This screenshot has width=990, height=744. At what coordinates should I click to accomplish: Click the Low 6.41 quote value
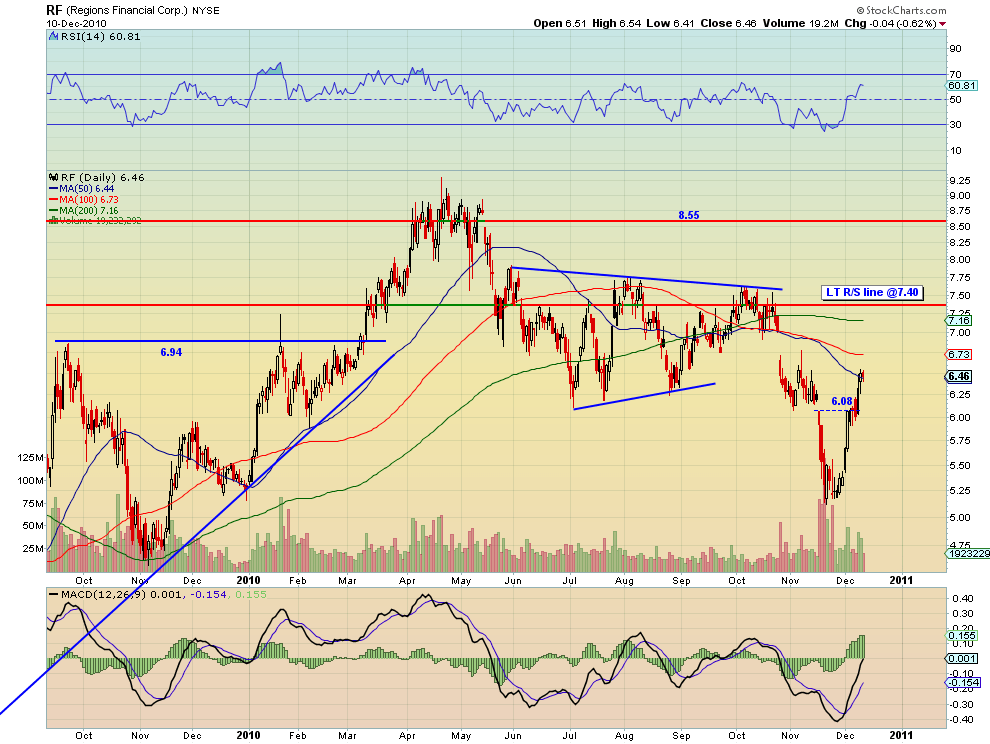[x=671, y=23]
